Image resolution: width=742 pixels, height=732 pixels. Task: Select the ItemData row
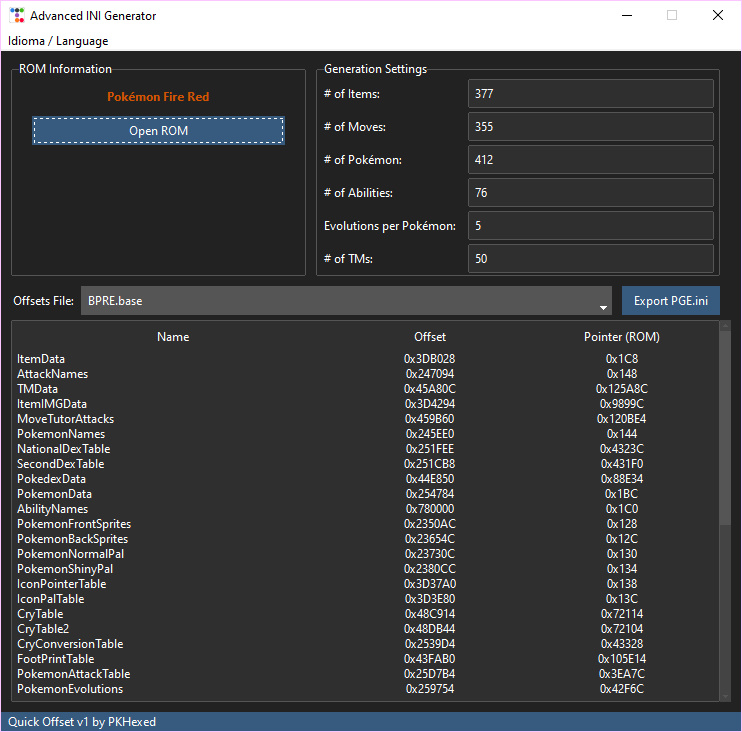[40, 359]
